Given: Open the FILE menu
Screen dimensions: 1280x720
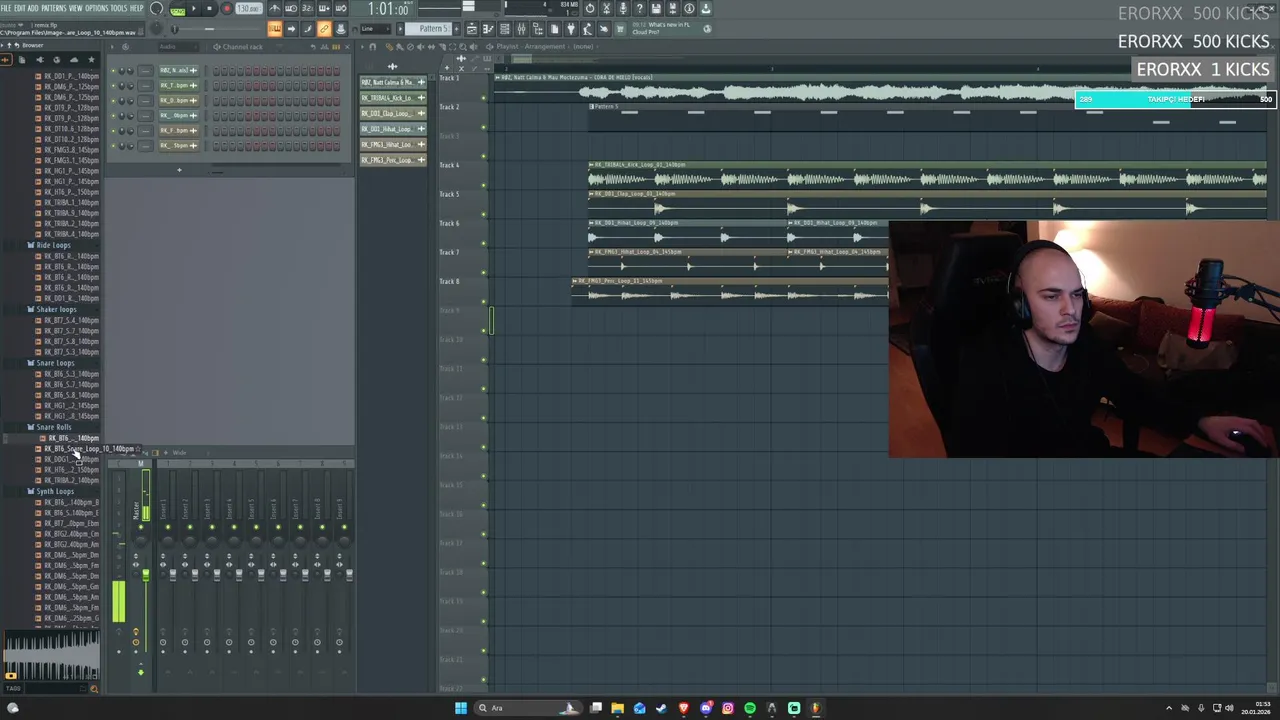Looking at the screenshot, I should [x=6, y=8].
